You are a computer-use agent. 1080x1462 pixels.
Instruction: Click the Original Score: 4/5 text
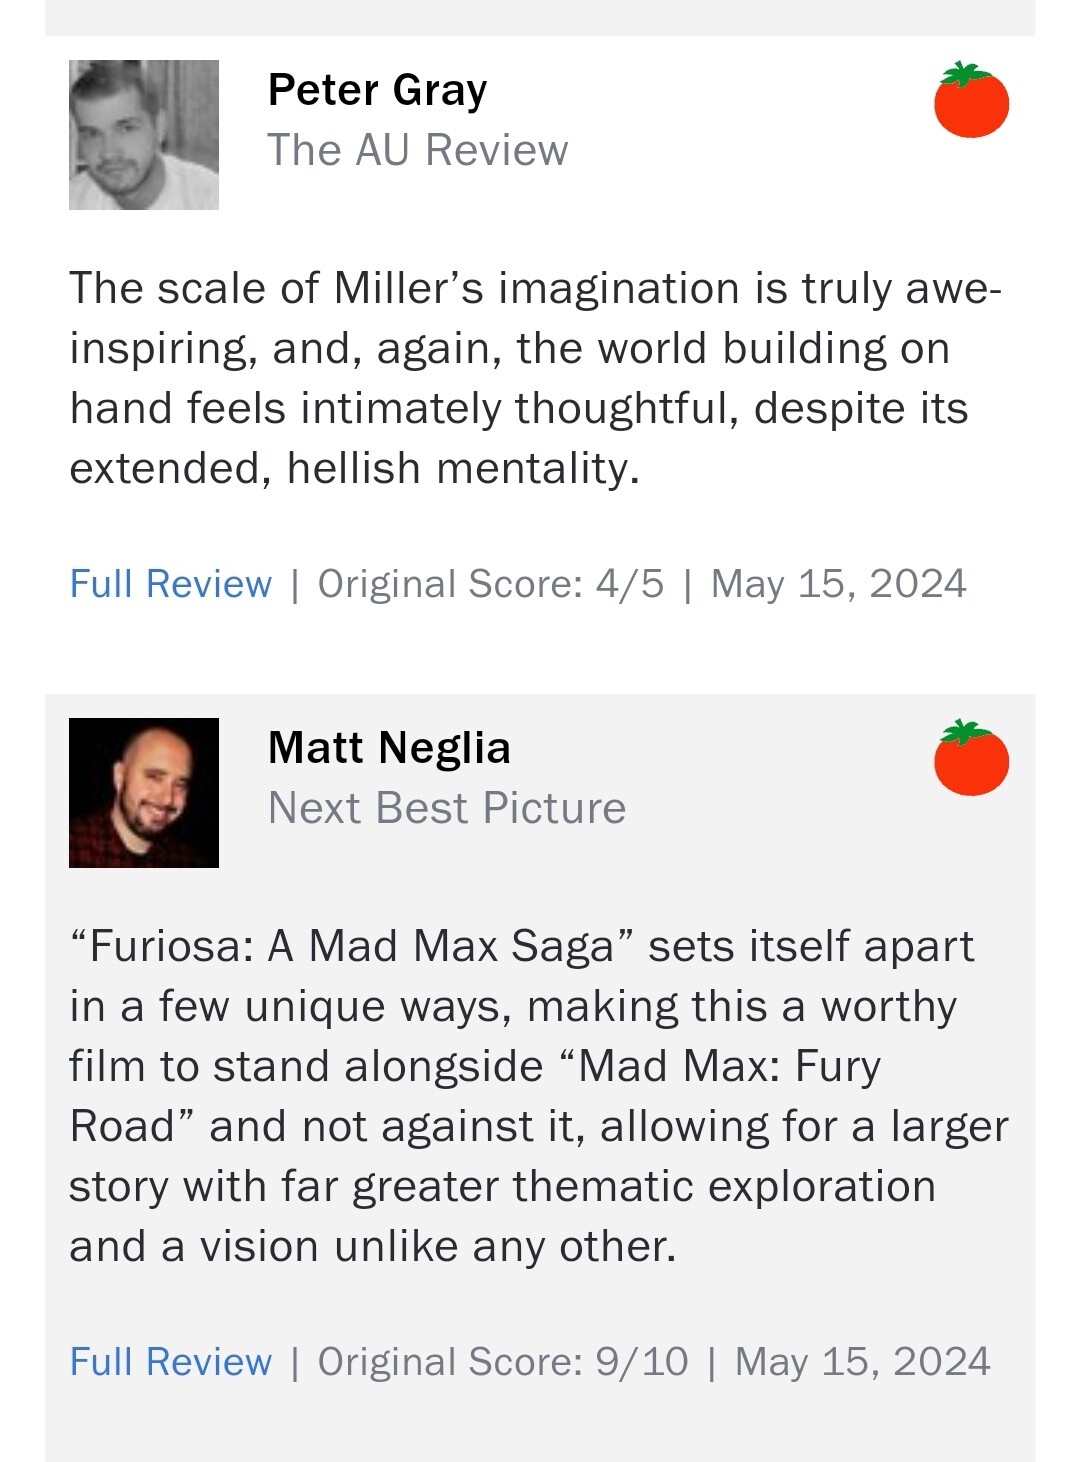click(490, 584)
